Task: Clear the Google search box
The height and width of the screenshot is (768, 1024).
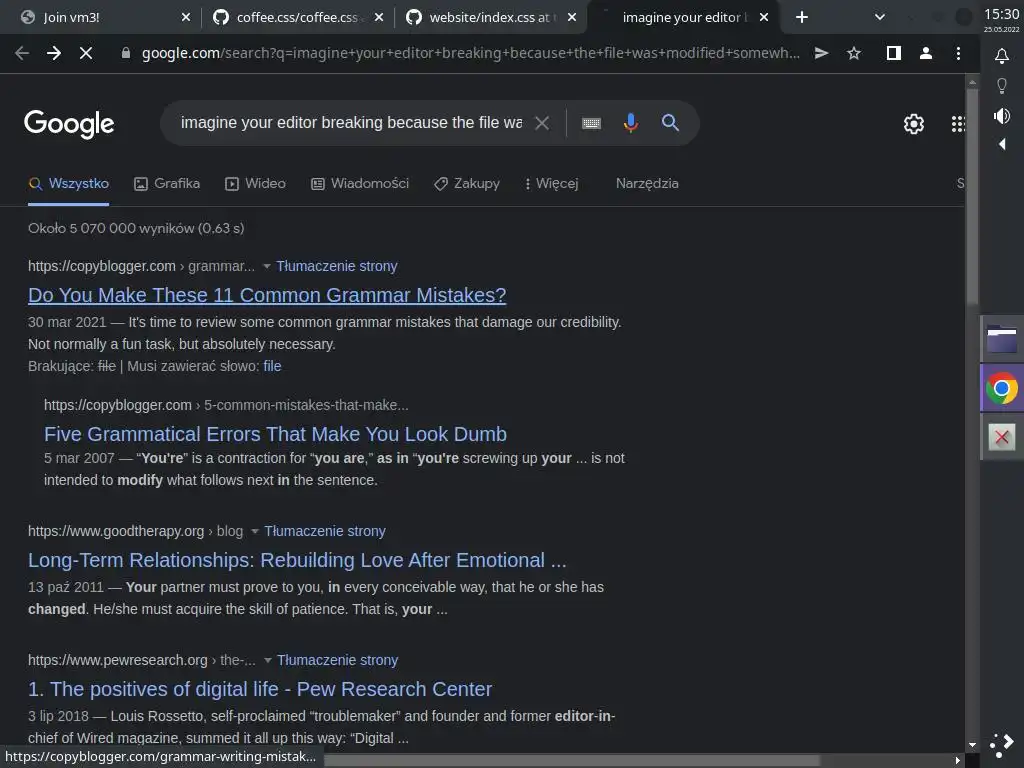Action: [x=542, y=123]
